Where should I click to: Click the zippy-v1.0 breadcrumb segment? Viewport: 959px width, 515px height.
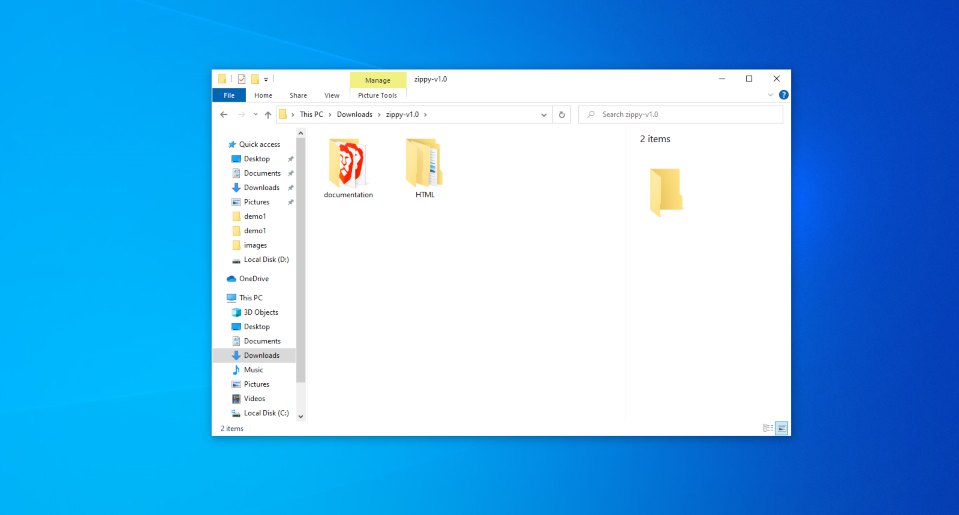402,114
